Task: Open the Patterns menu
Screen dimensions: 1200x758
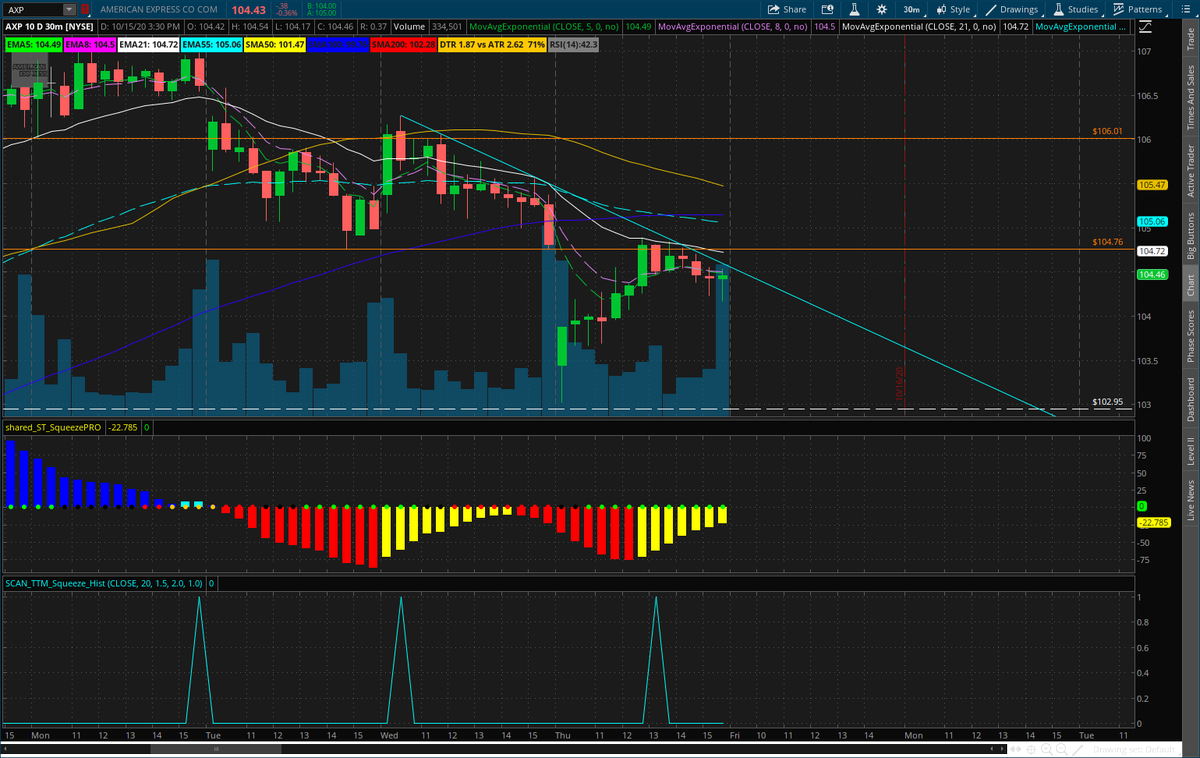Action: (1137, 9)
